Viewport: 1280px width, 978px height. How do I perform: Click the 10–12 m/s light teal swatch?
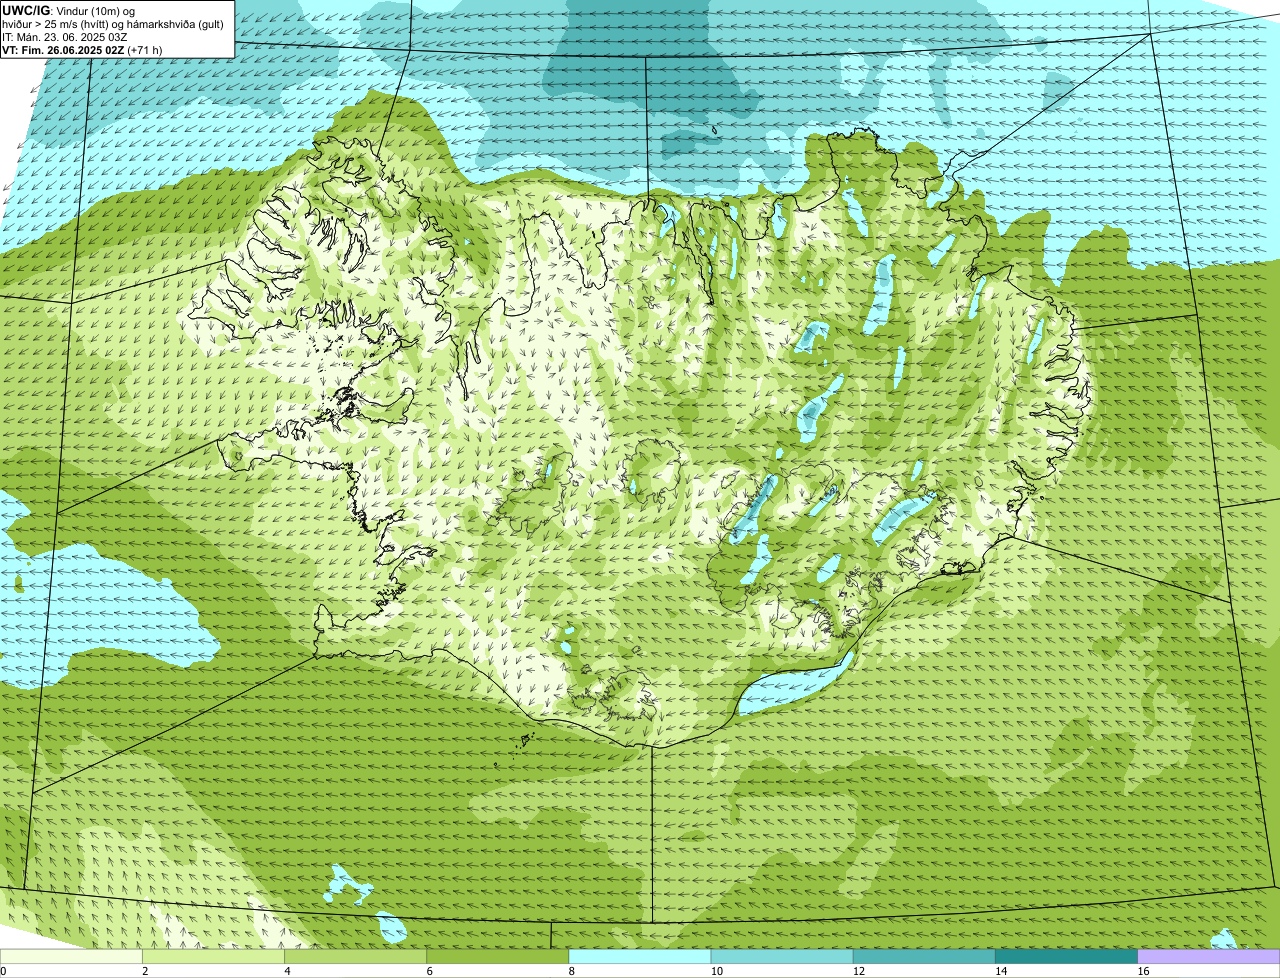click(782, 957)
